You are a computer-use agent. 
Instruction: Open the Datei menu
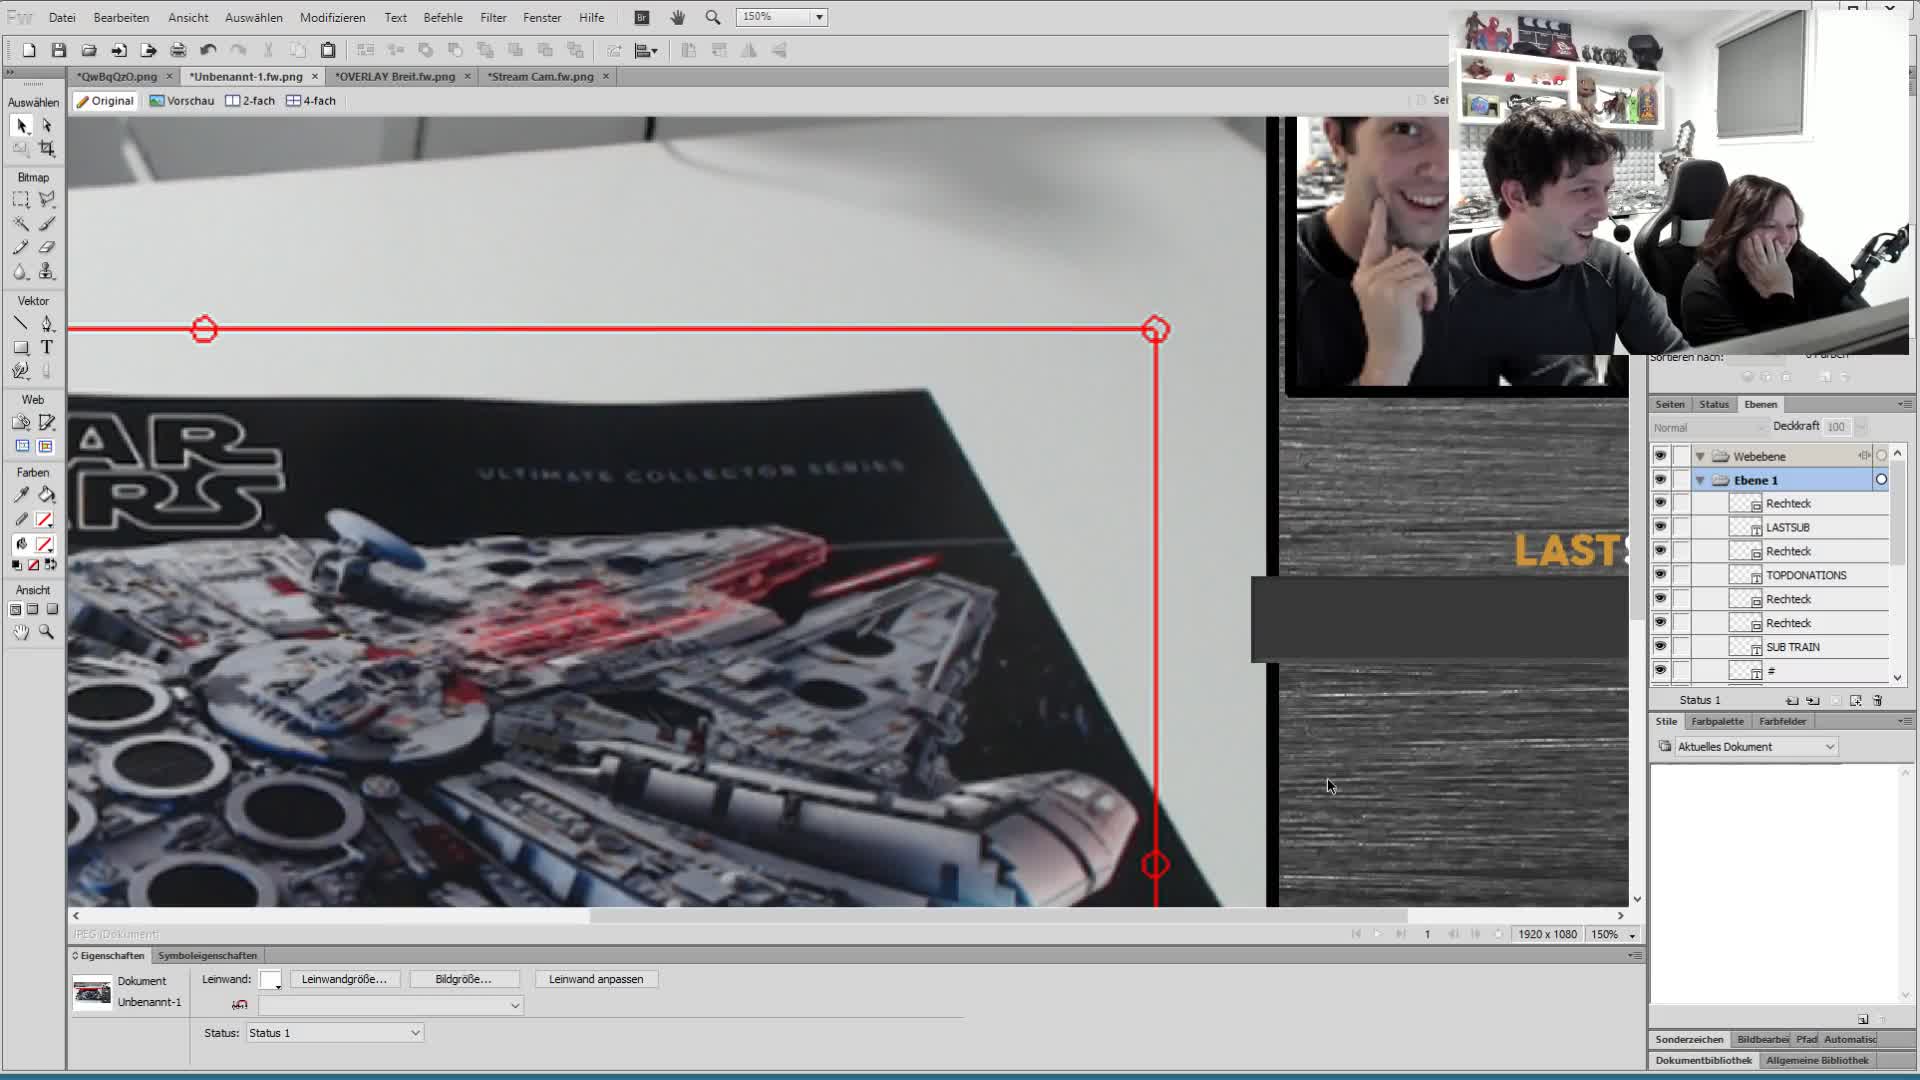tap(62, 17)
